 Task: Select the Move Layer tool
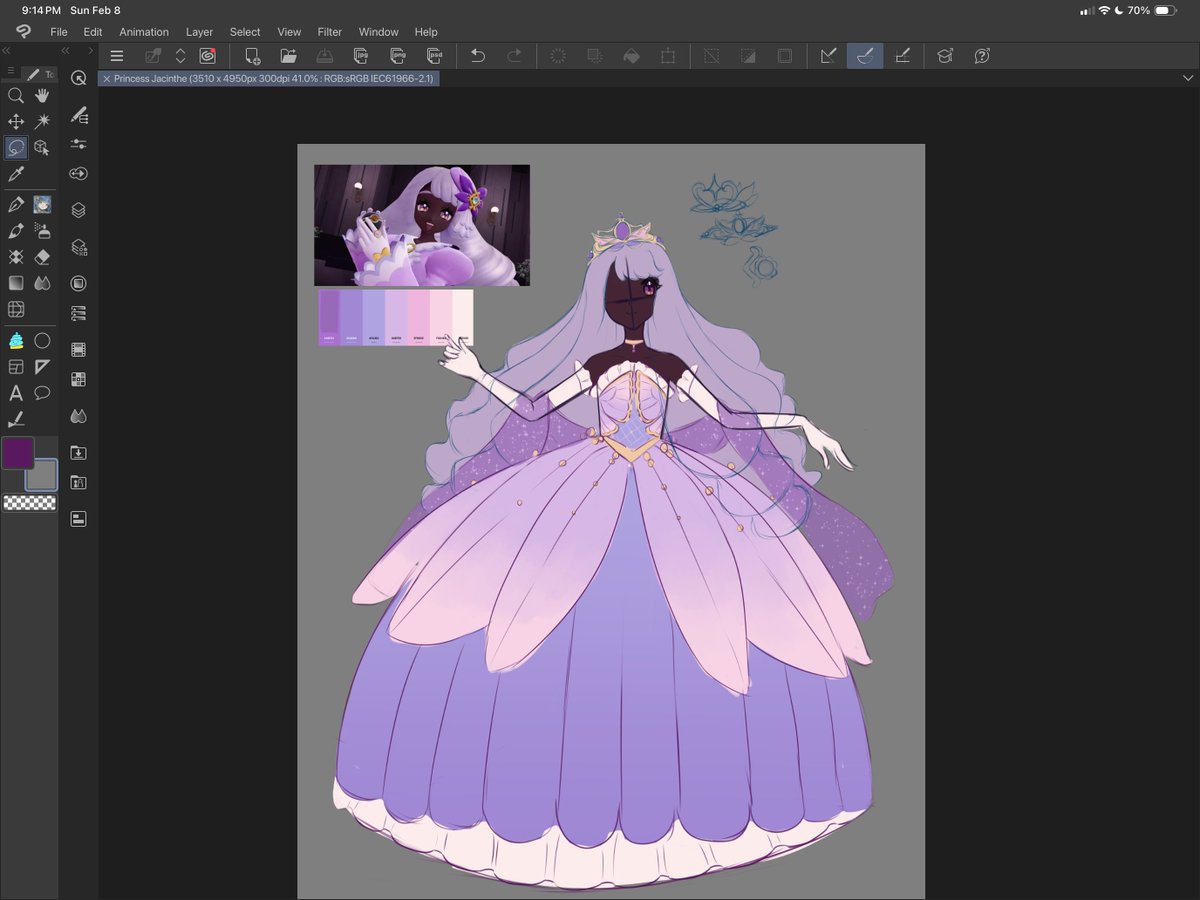[x=16, y=122]
